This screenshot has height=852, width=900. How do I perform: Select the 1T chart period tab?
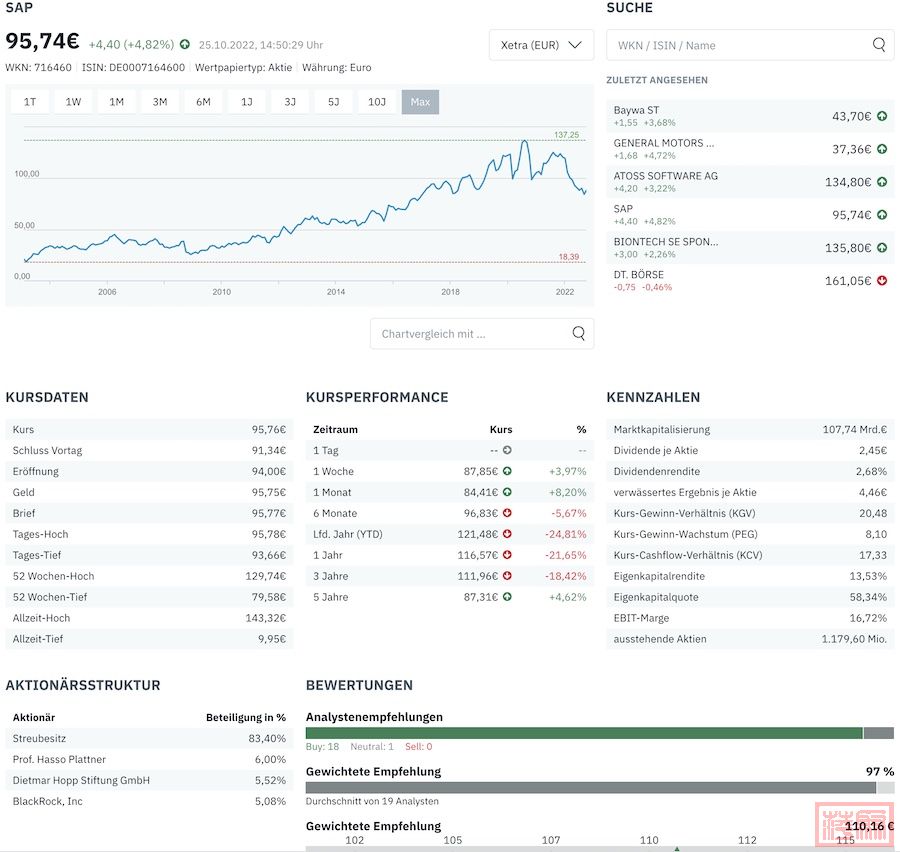pos(30,102)
